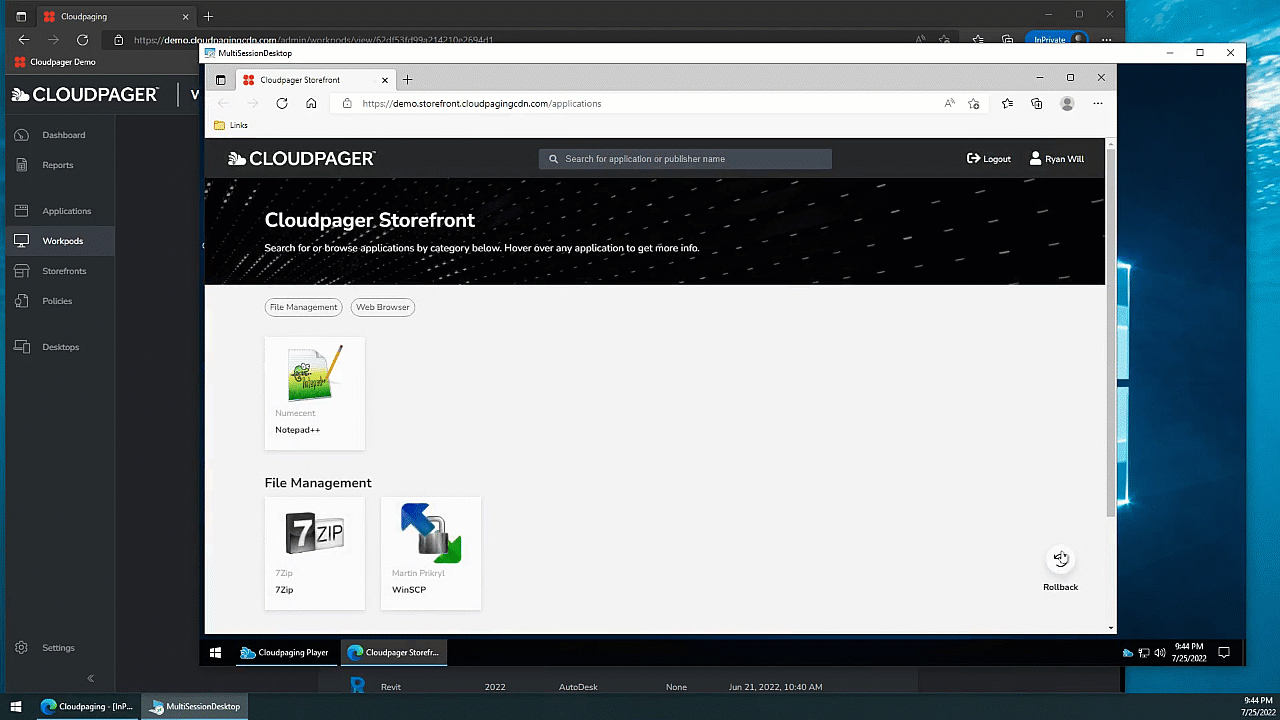Open Collections in Storefront browser
Viewport: 1280px width, 720px height.
(1037, 103)
